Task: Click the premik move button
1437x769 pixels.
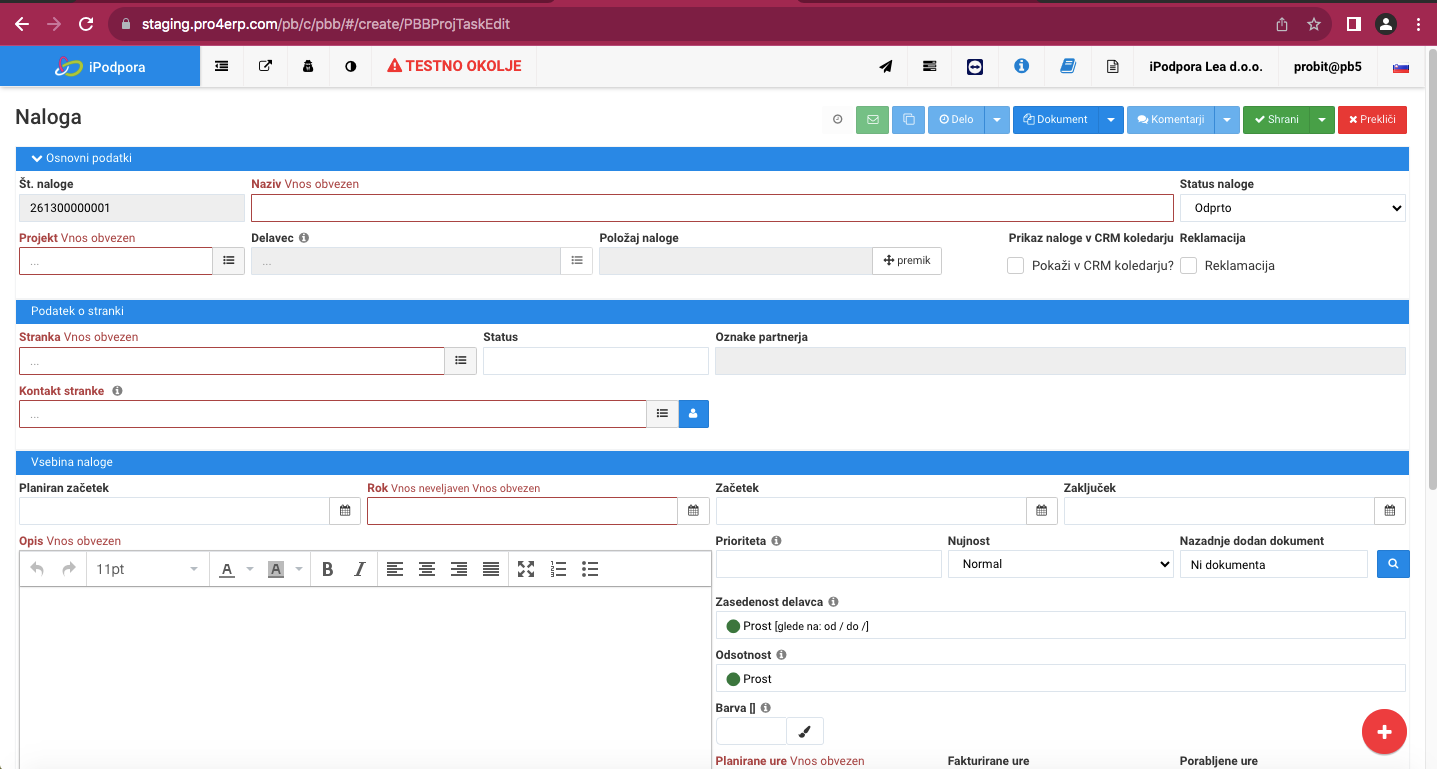Action: [x=907, y=260]
